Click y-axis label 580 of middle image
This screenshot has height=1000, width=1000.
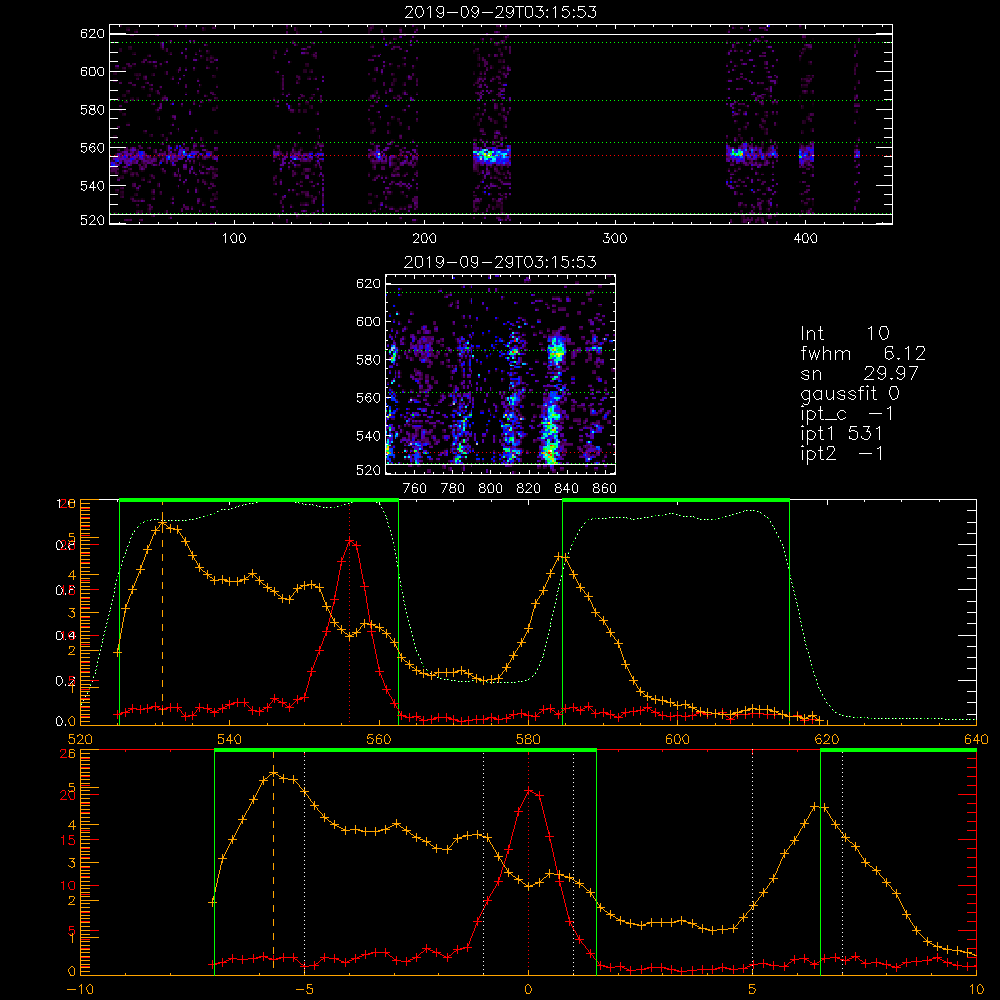(368, 360)
